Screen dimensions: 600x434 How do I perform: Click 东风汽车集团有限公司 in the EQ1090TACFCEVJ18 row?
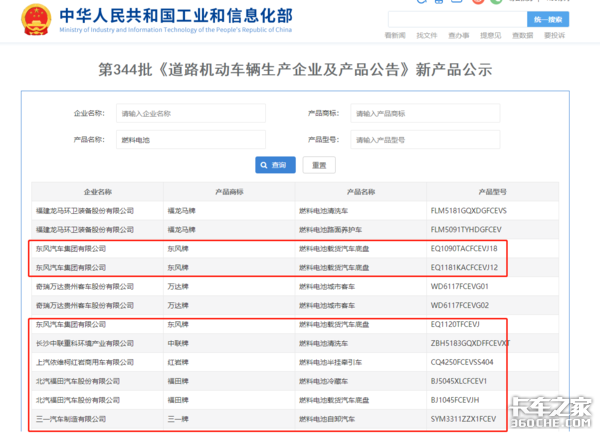click(x=71, y=249)
